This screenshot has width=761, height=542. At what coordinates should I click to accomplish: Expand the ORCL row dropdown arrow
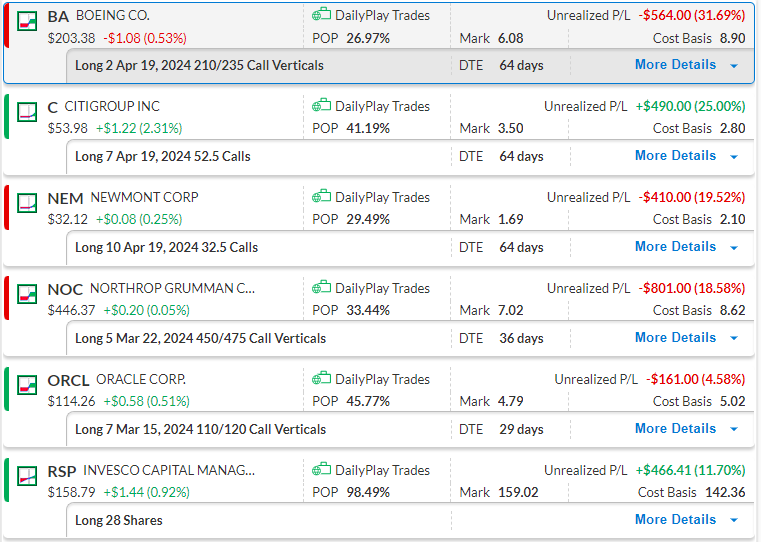pos(734,430)
